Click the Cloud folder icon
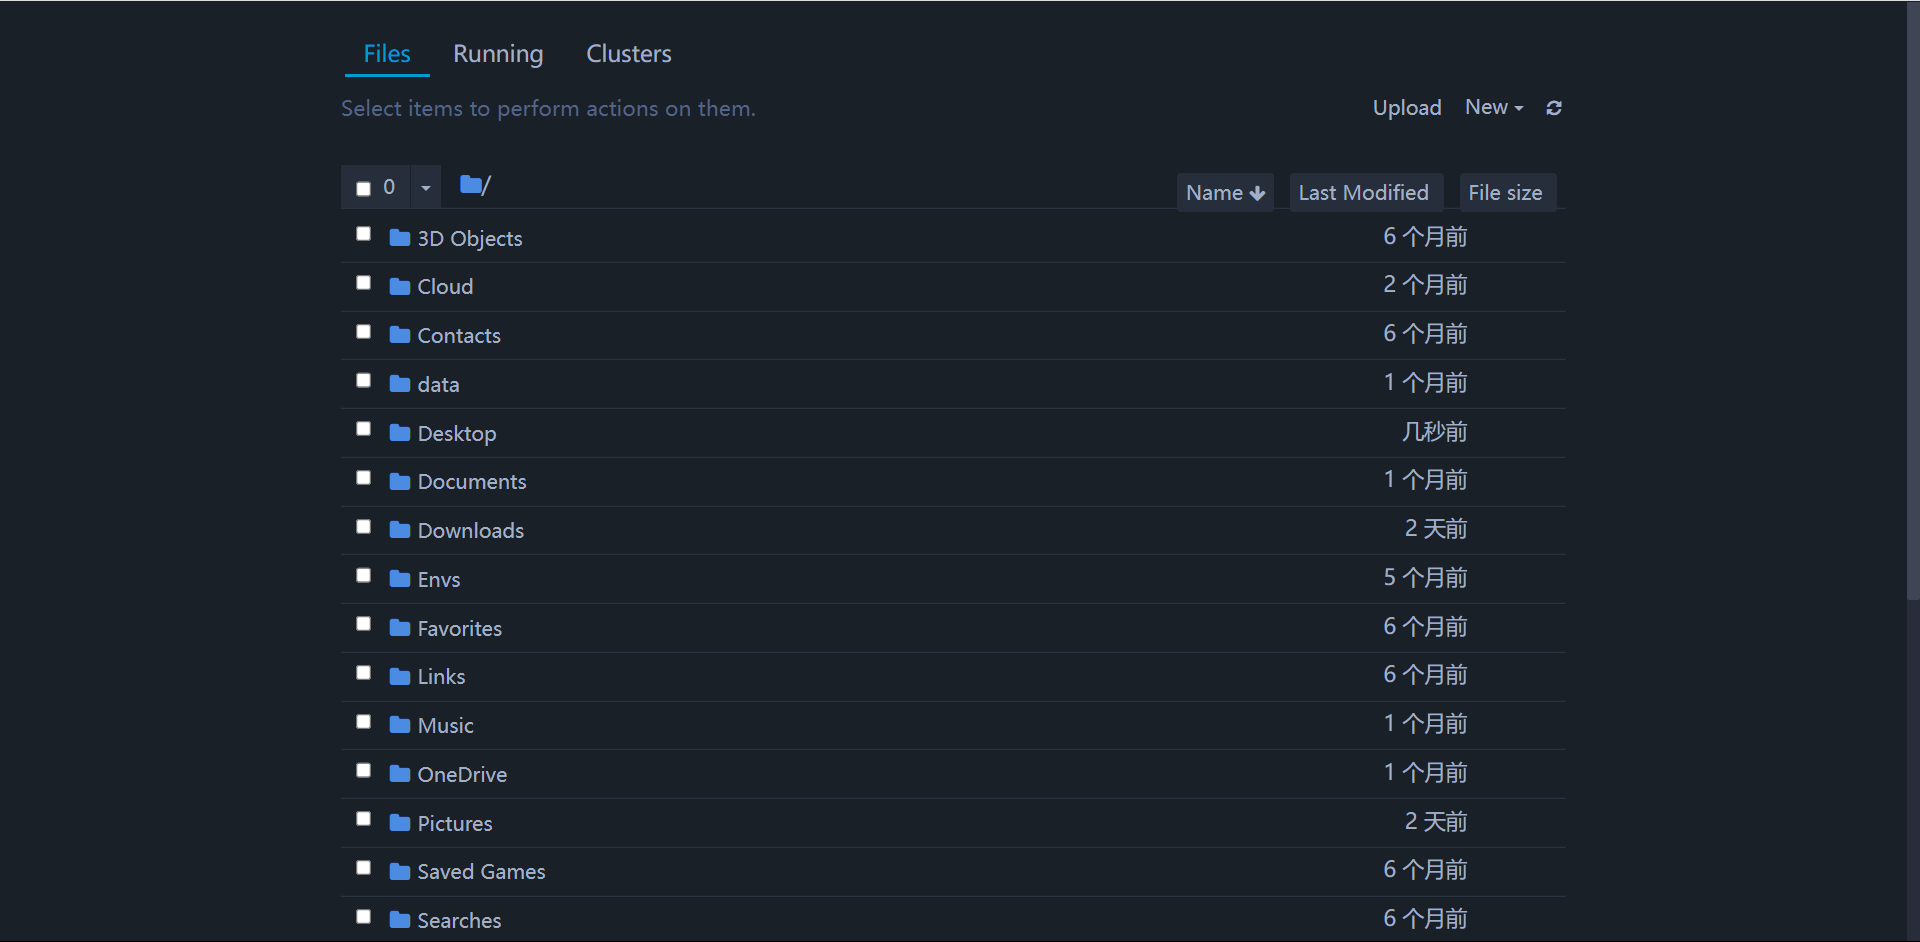Viewport: 1920px width, 942px height. [x=400, y=286]
